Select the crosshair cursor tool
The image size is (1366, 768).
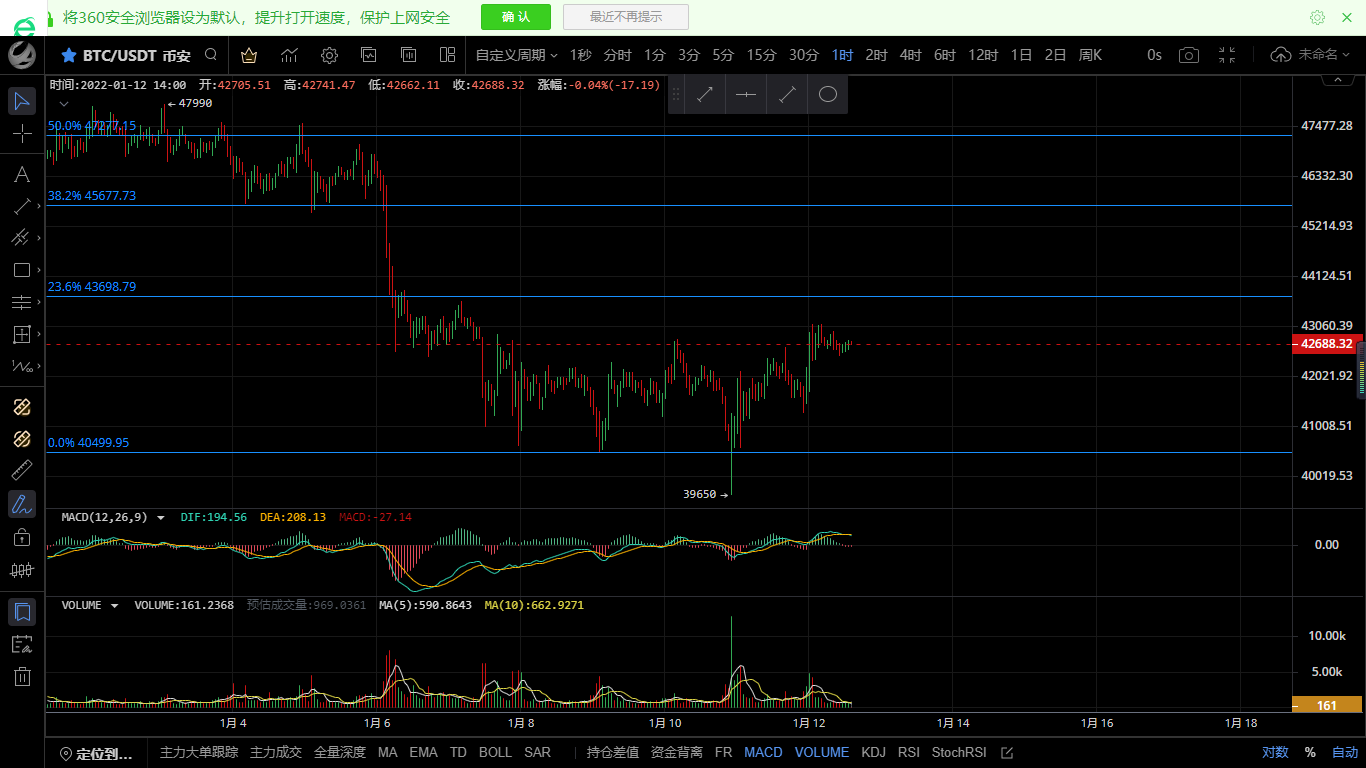click(22, 133)
